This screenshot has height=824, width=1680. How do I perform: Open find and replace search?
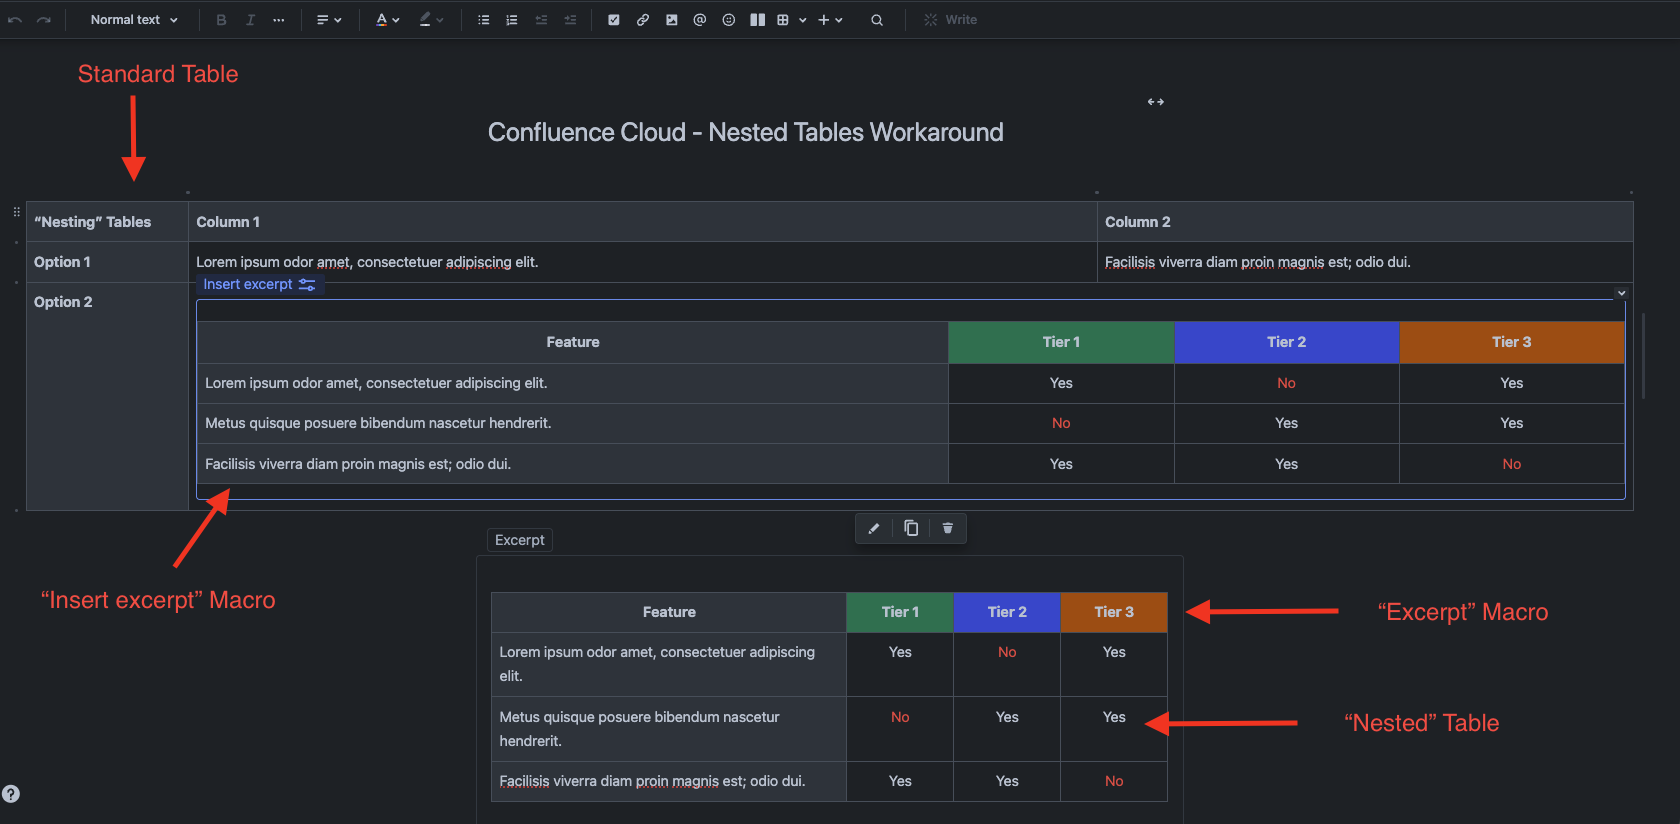[877, 20]
